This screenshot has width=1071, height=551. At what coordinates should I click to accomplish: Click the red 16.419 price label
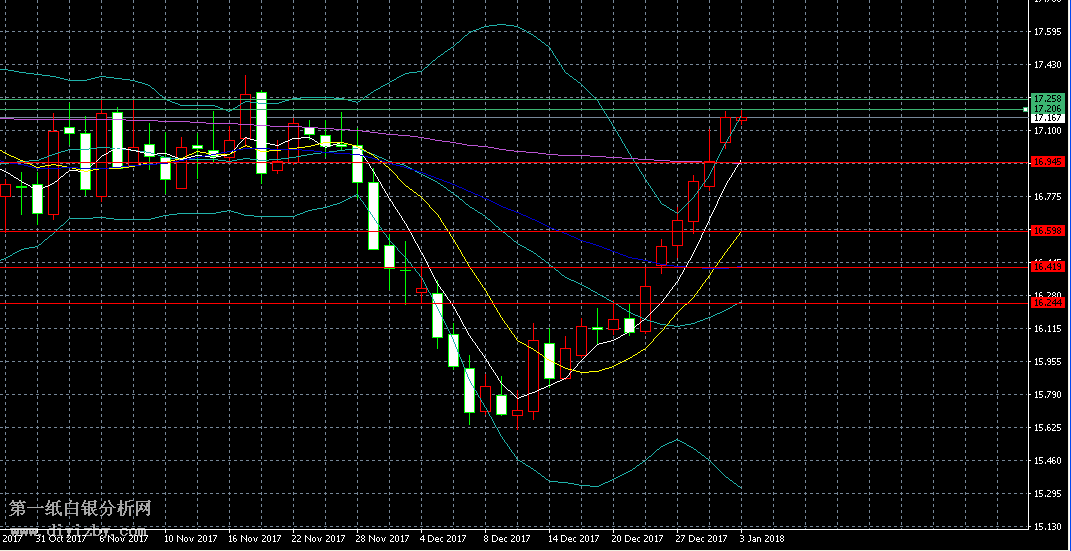(1048, 266)
